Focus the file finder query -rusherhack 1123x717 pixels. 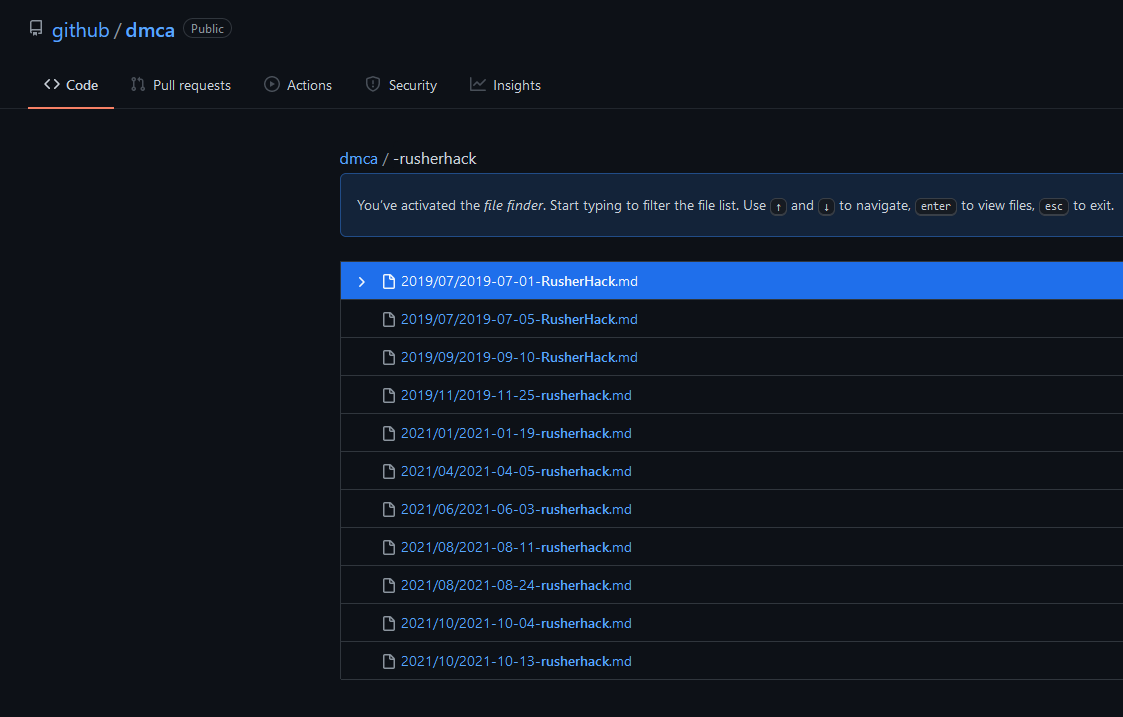click(x=435, y=159)
